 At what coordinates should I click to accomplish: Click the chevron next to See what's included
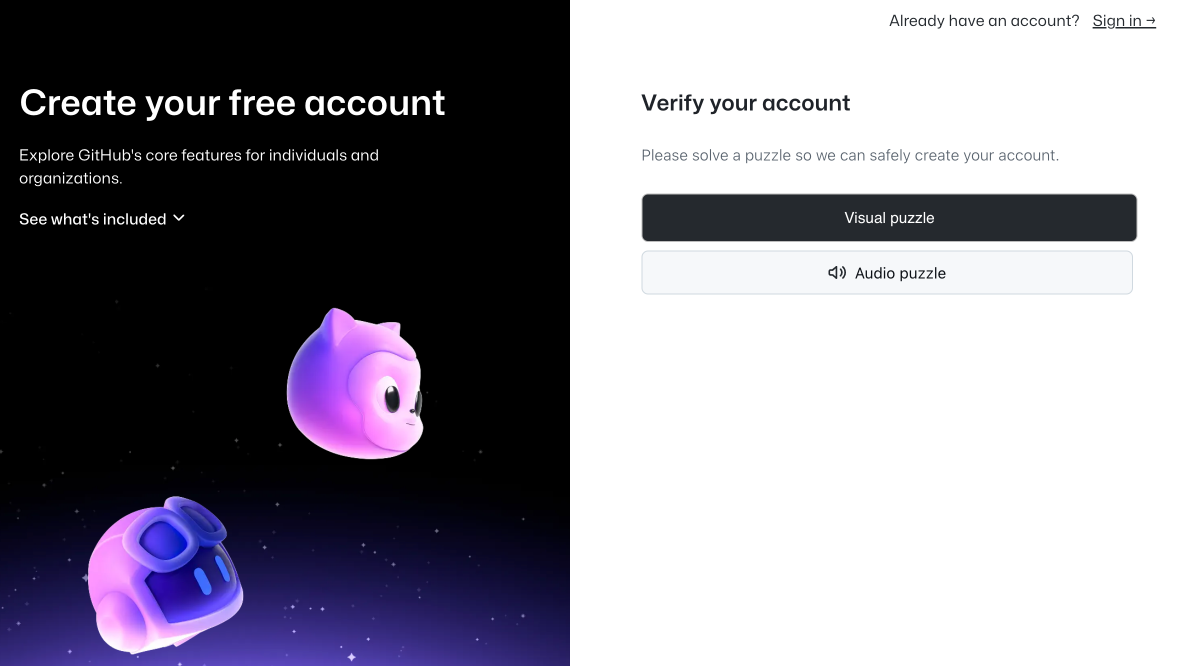[x=179, y=218]
